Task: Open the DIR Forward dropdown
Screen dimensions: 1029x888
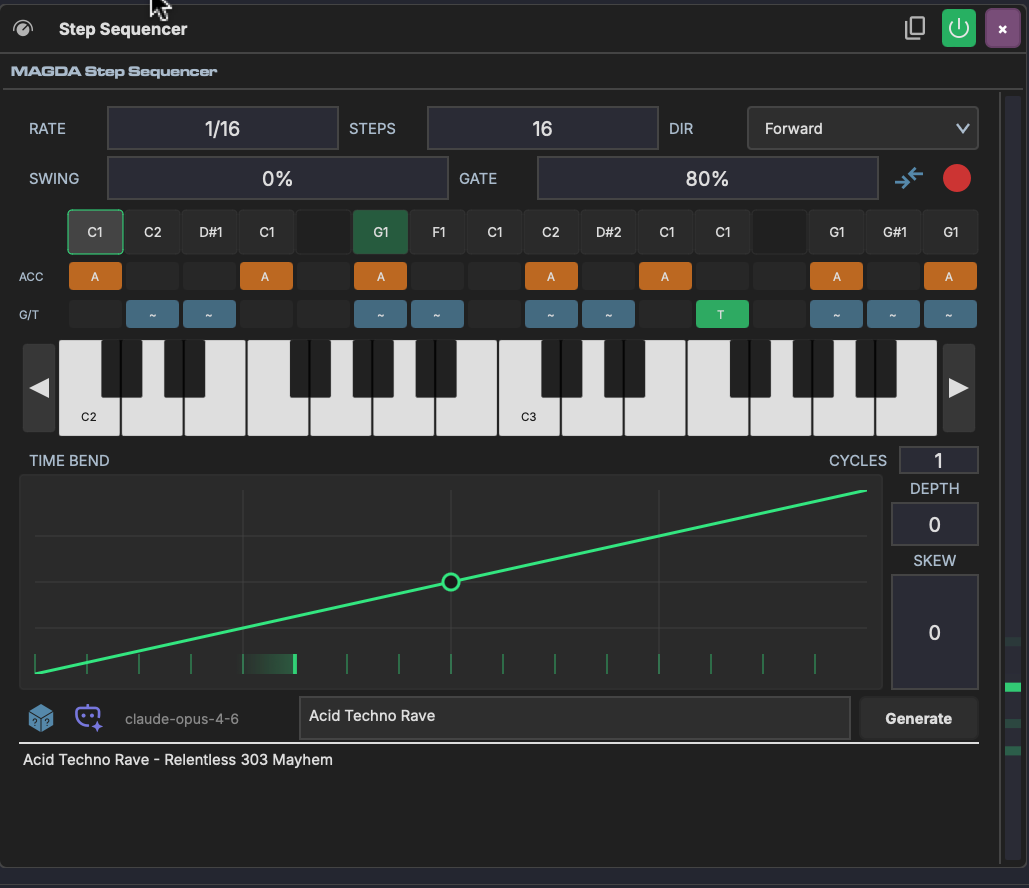Action: [862, 128]
